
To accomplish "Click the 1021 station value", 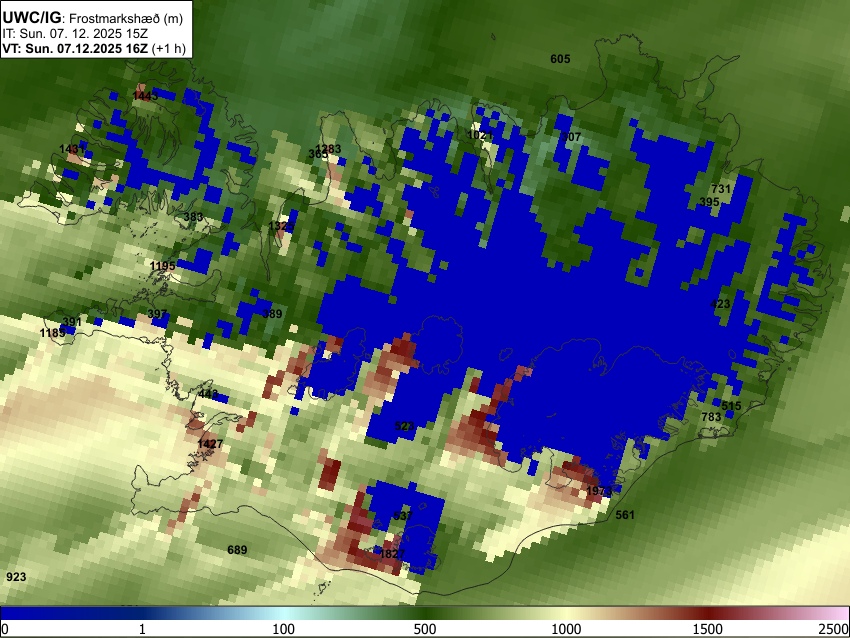I will click(480, 135).
